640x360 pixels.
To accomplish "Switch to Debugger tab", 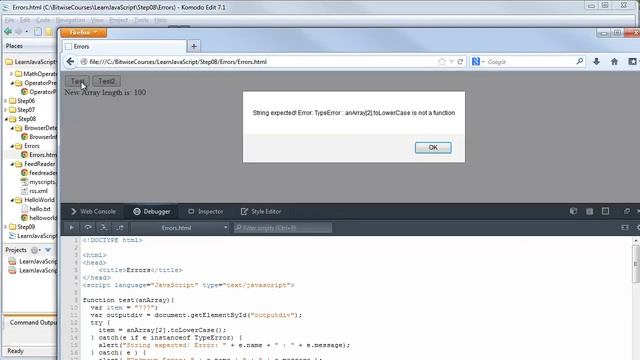I will tap(151, 211).
